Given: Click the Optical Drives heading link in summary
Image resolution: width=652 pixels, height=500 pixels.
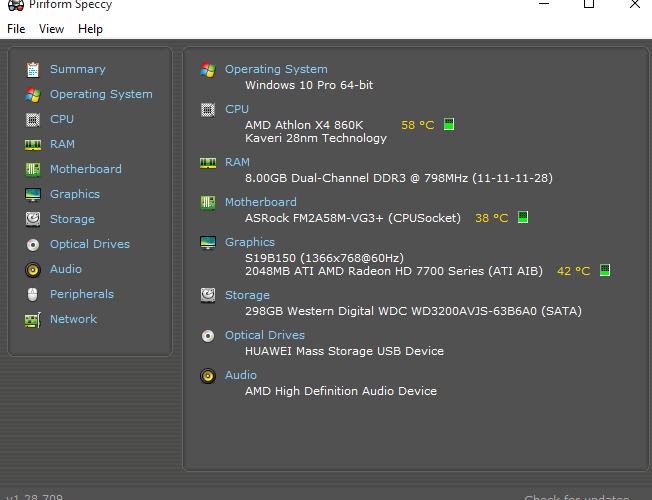Looking at the screenshot, I should pos(265,335).
